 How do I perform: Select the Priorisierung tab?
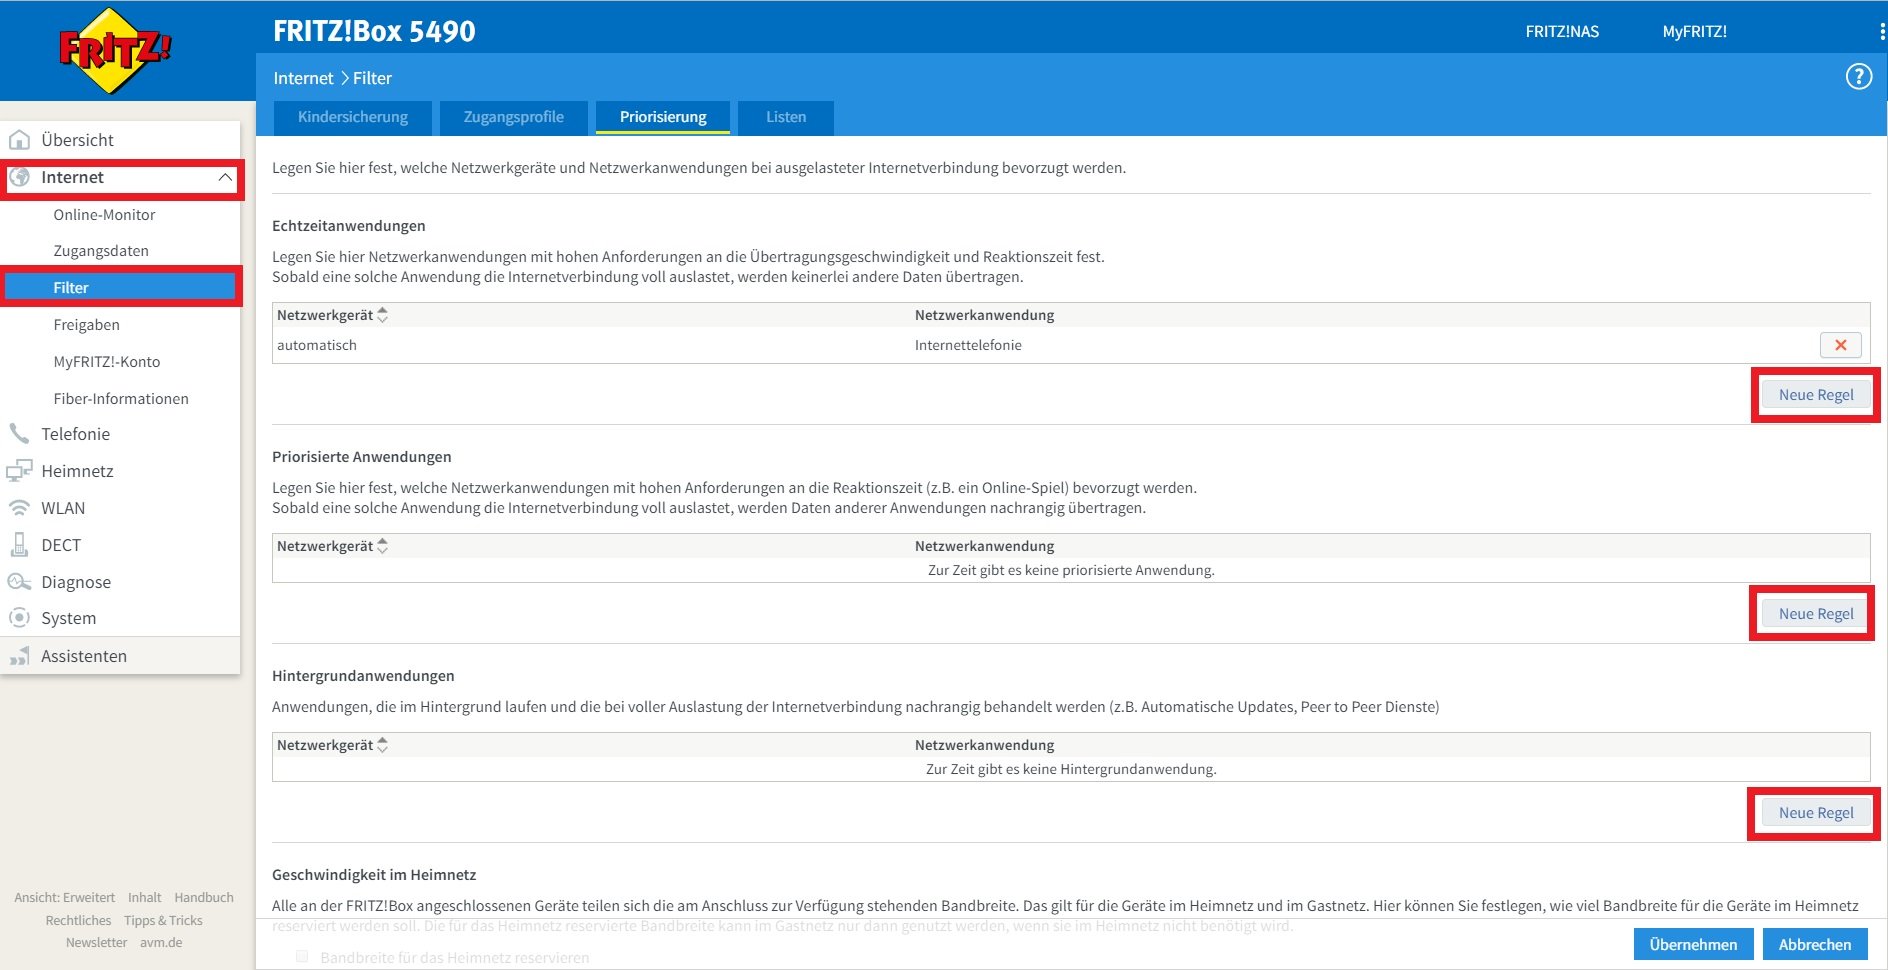tap(663, 117)
